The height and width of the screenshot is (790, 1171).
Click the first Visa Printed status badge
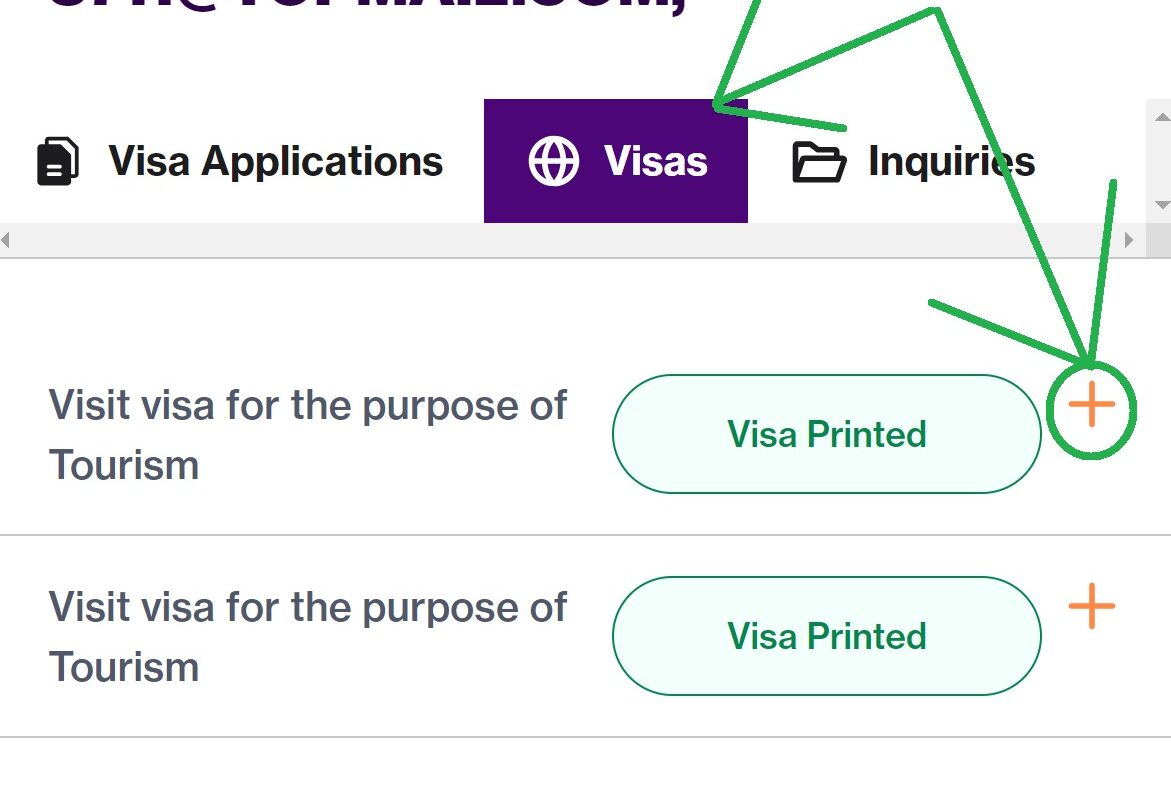tap(827, 434)
